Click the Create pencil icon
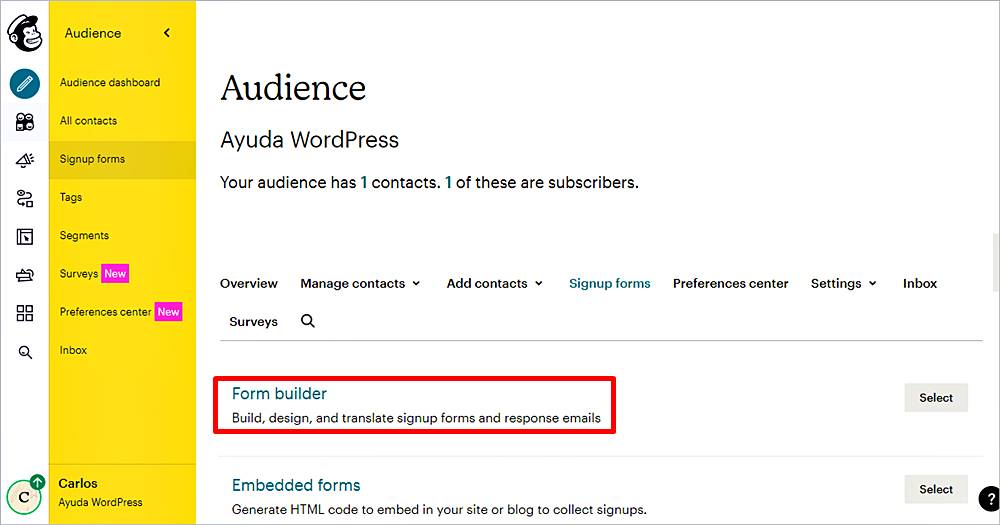 [25, 83]
